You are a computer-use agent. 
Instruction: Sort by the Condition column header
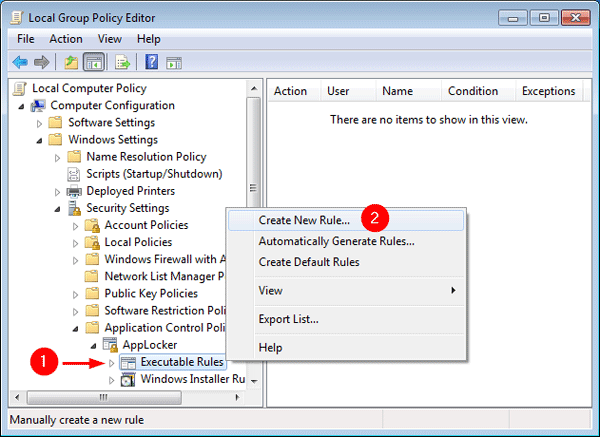[x=473, y=91]
